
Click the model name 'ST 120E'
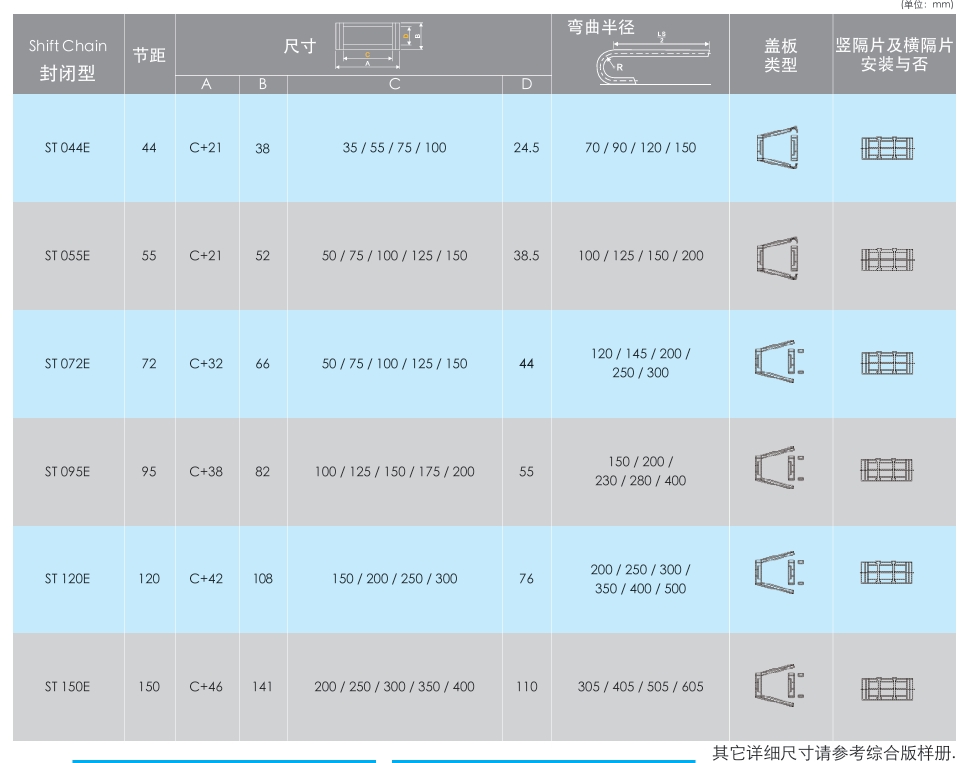point(67,579)
